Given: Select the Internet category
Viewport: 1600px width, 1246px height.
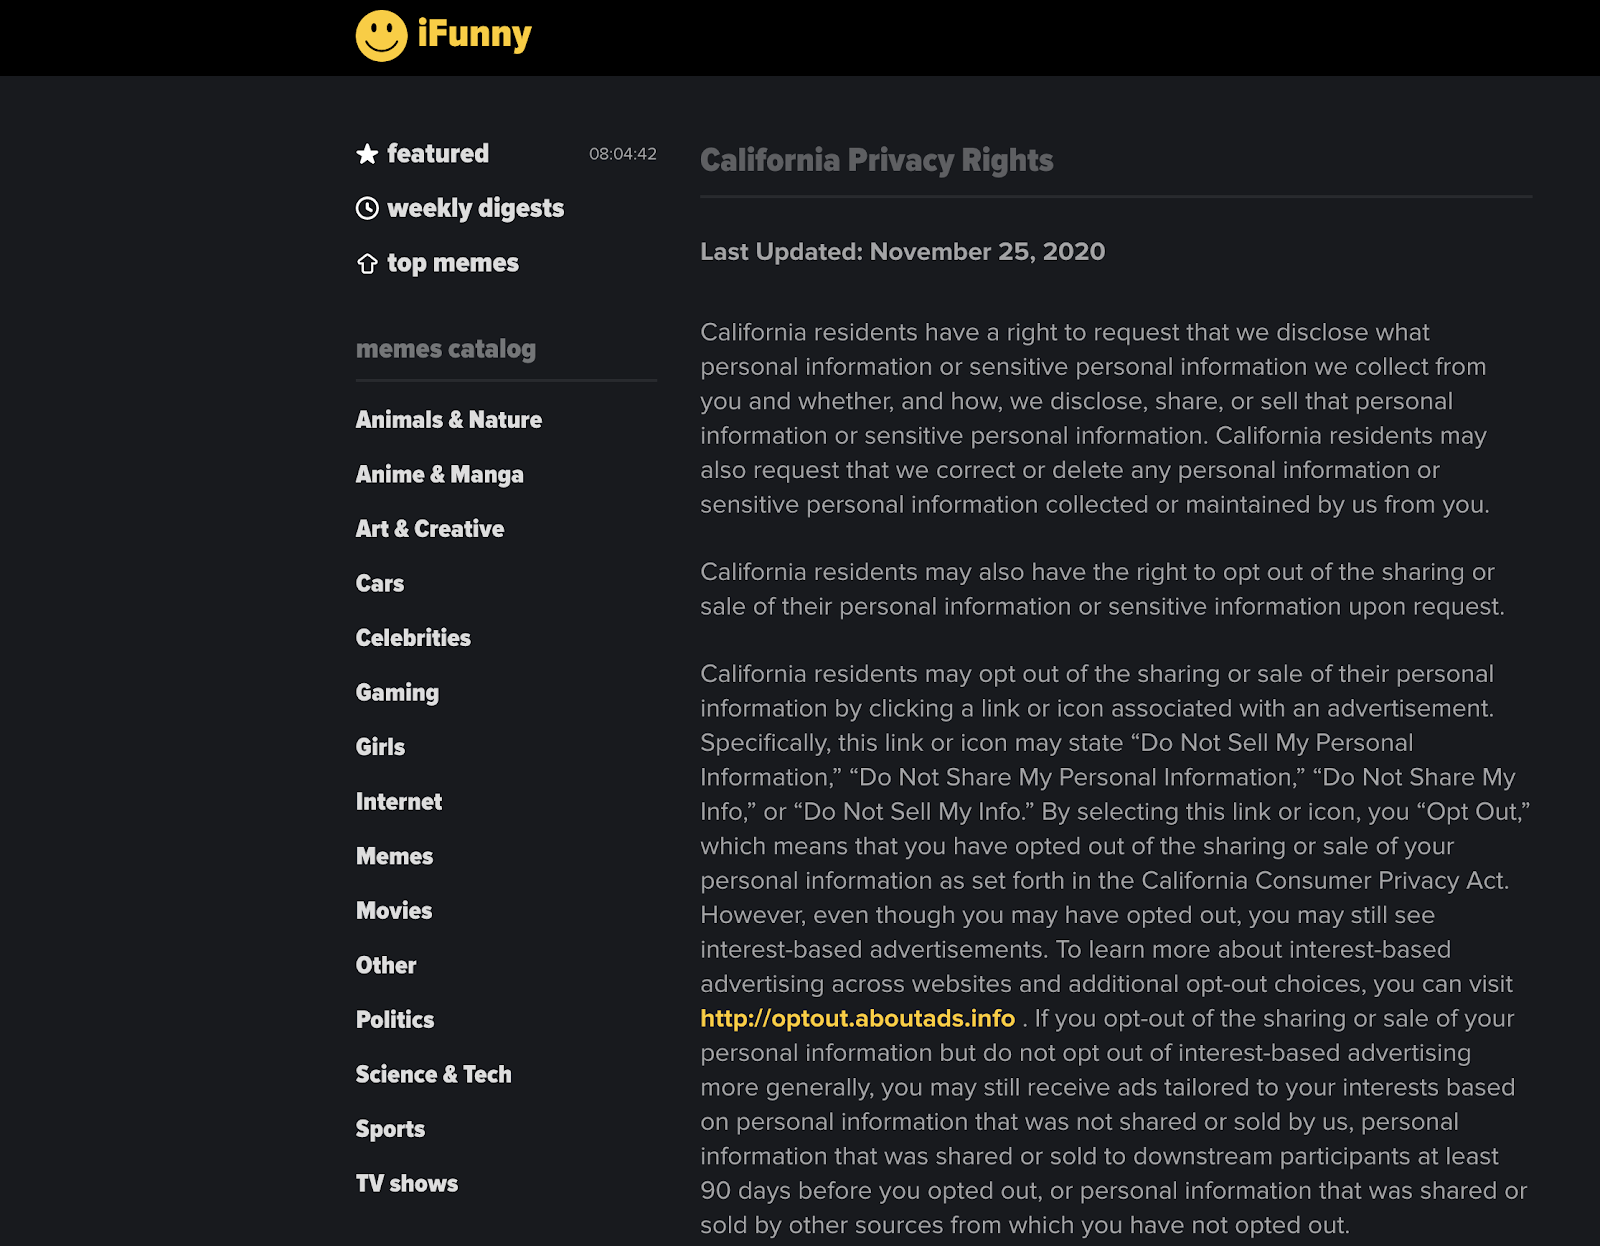Looking at the screenshot, I should click(398, 801).
